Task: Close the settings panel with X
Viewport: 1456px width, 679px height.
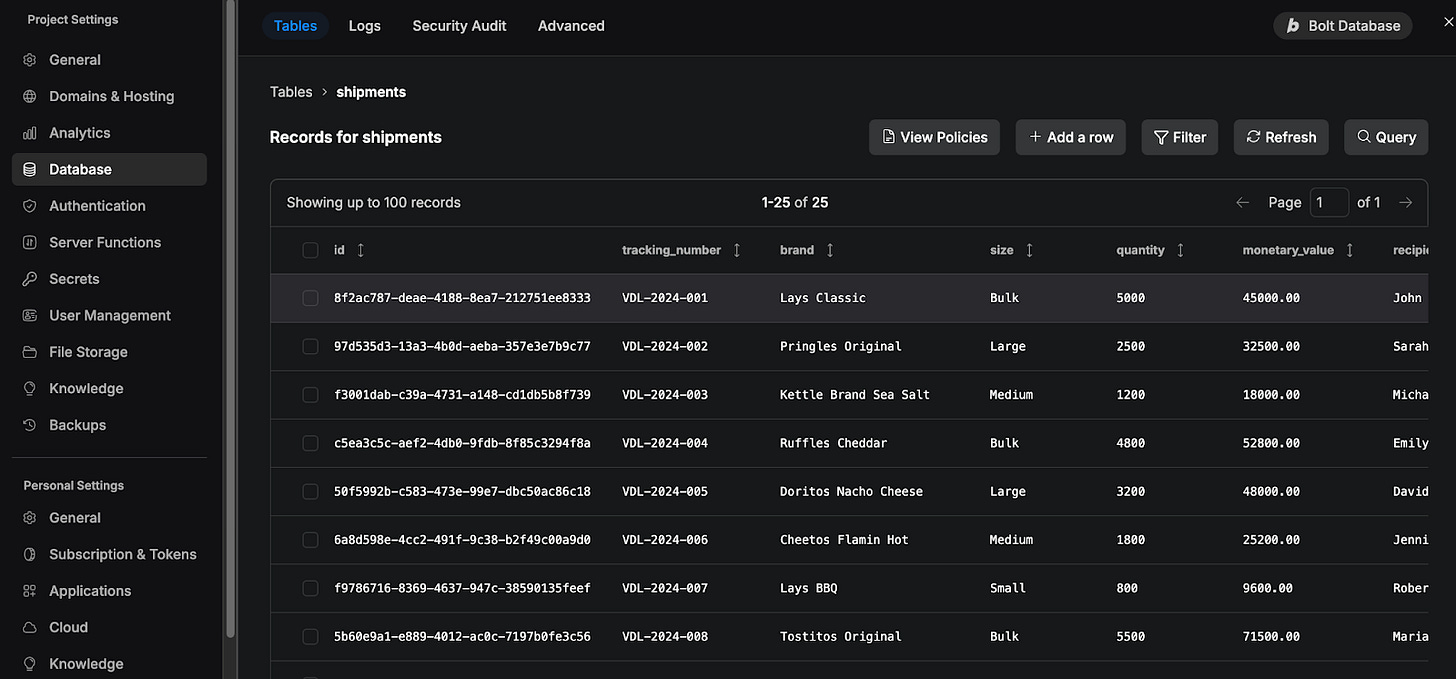Action: (x=1449, y=22)
